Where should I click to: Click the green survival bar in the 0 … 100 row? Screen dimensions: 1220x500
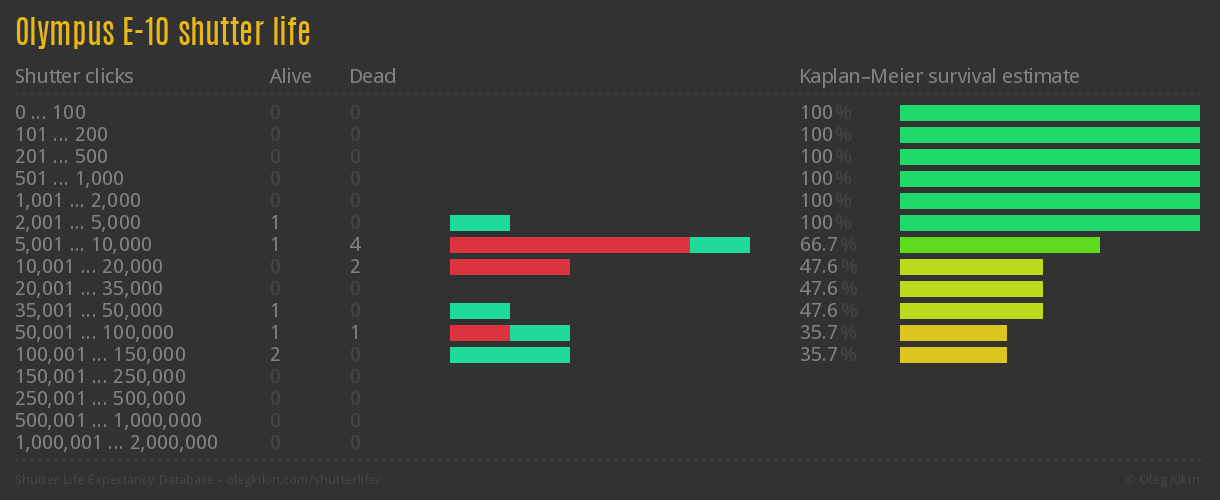(1049, 113)
